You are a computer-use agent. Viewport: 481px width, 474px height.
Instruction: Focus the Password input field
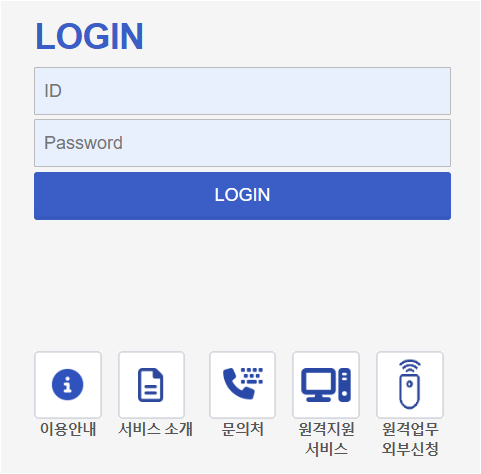[x=242, y=143]
